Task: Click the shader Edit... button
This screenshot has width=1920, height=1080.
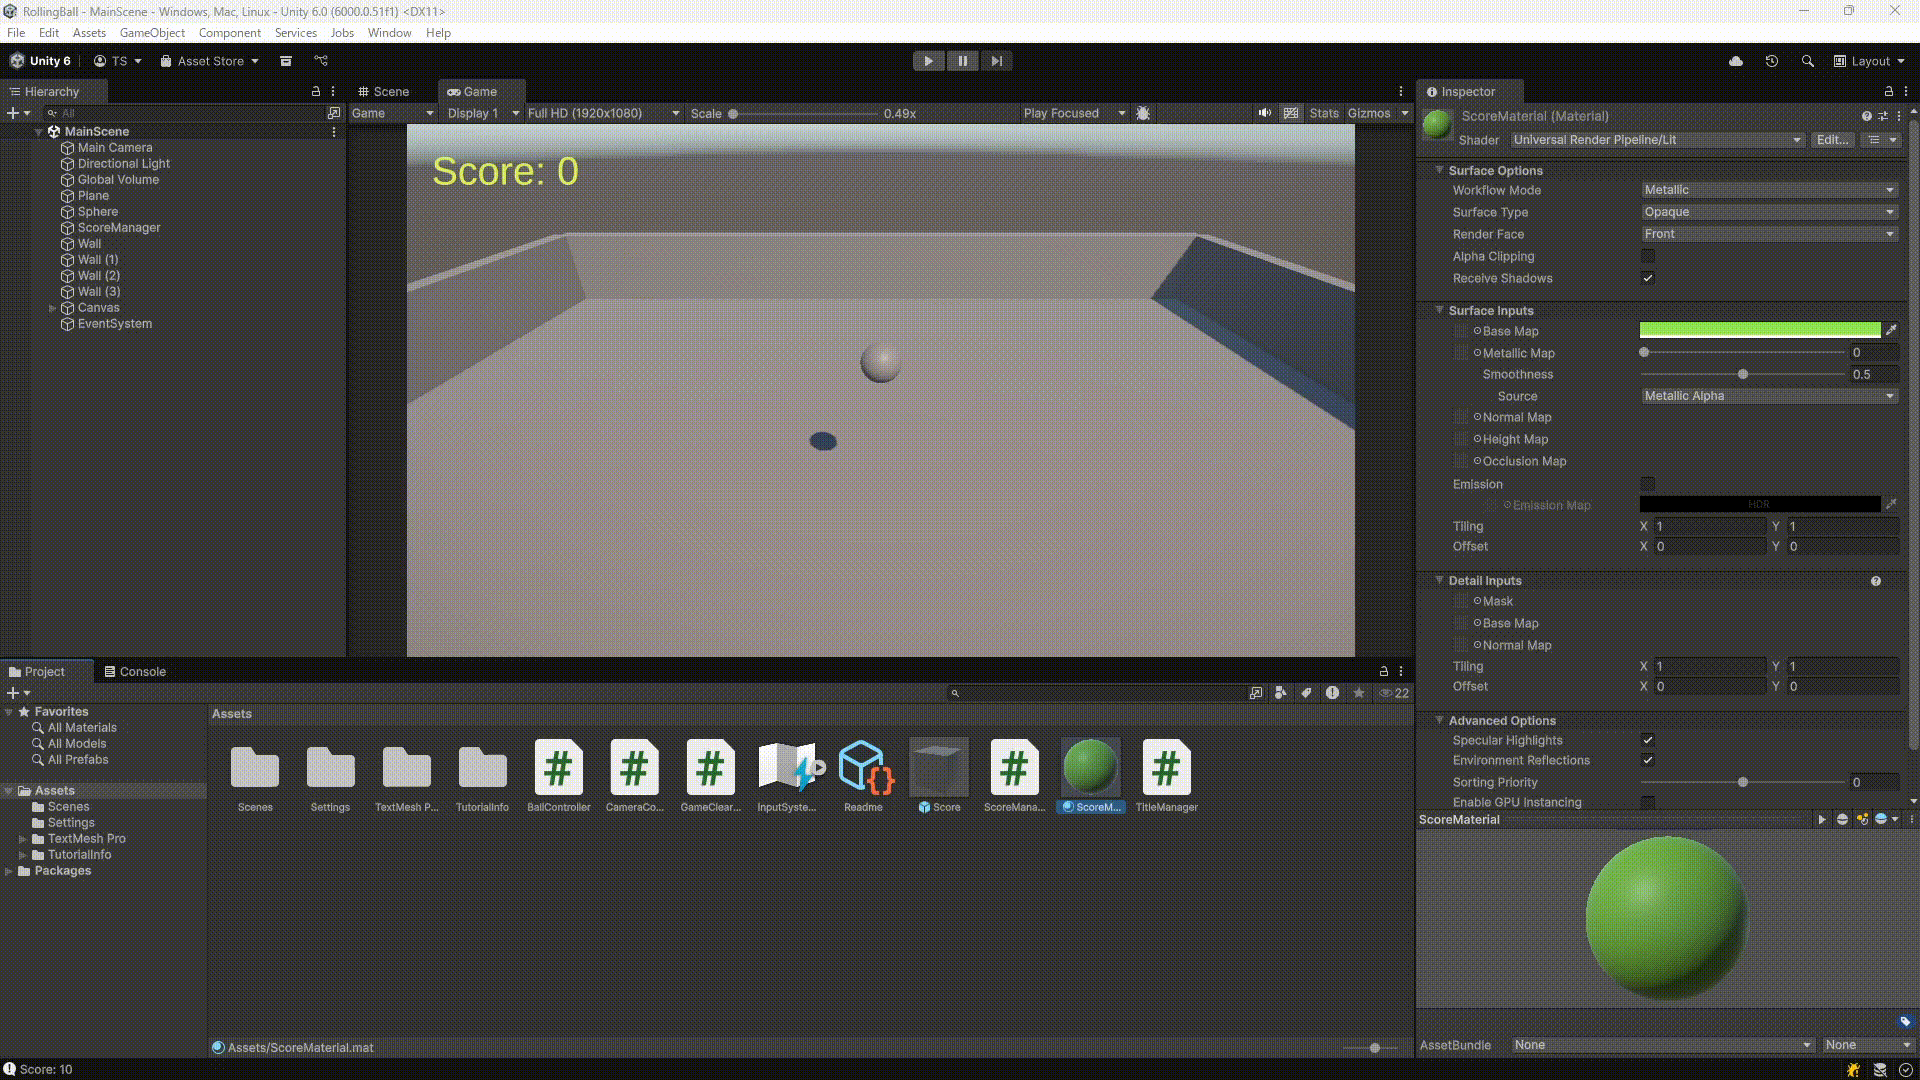Action: coord(1832,140)
